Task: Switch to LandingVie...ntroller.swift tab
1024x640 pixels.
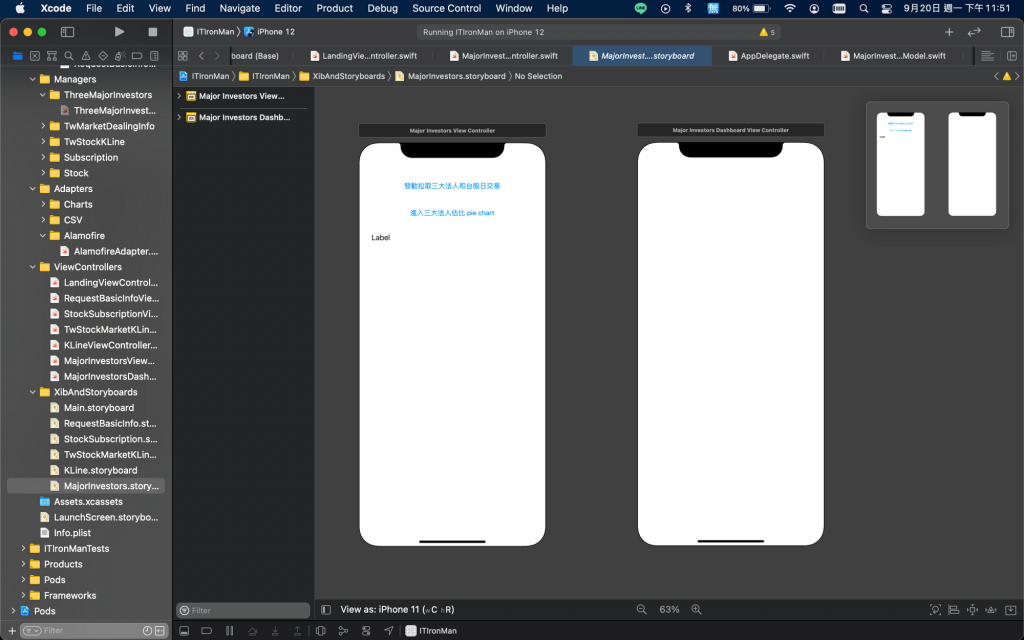Action: (363, 56)
